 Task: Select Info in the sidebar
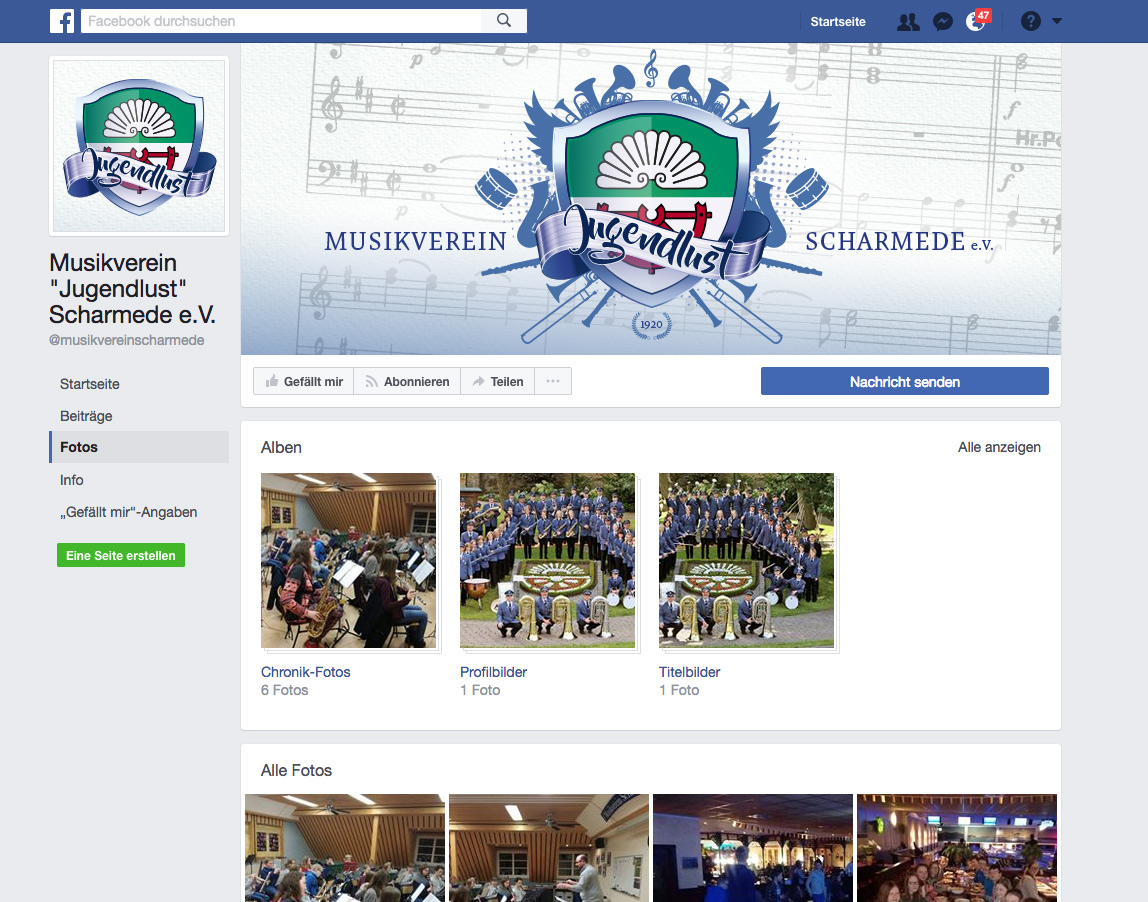click(72, 480)
